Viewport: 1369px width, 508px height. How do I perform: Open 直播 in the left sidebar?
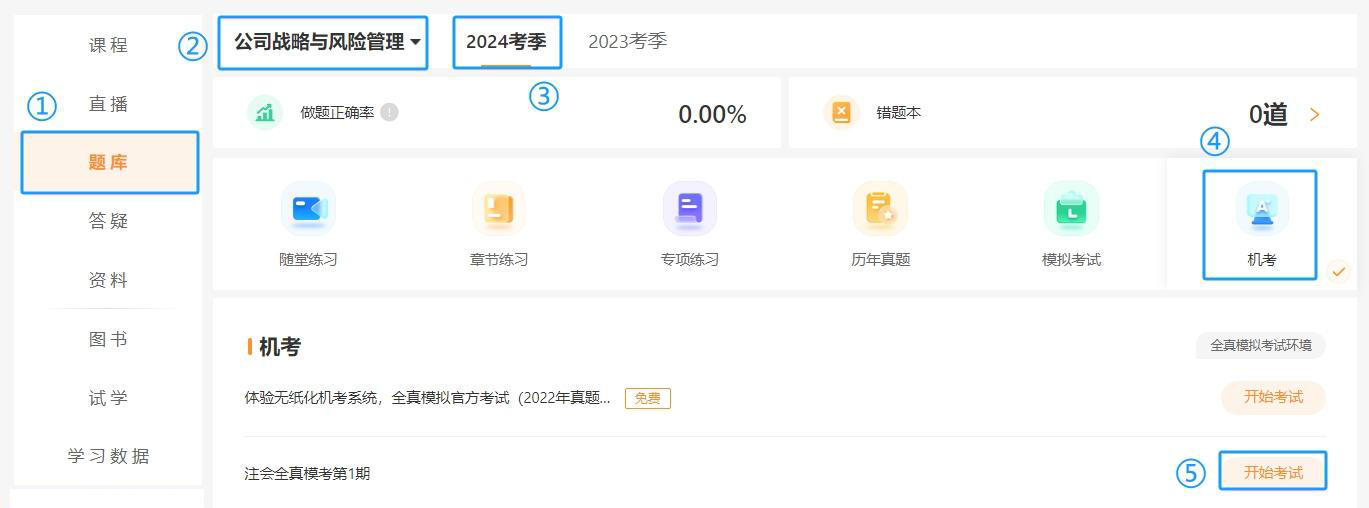[108, 104]
